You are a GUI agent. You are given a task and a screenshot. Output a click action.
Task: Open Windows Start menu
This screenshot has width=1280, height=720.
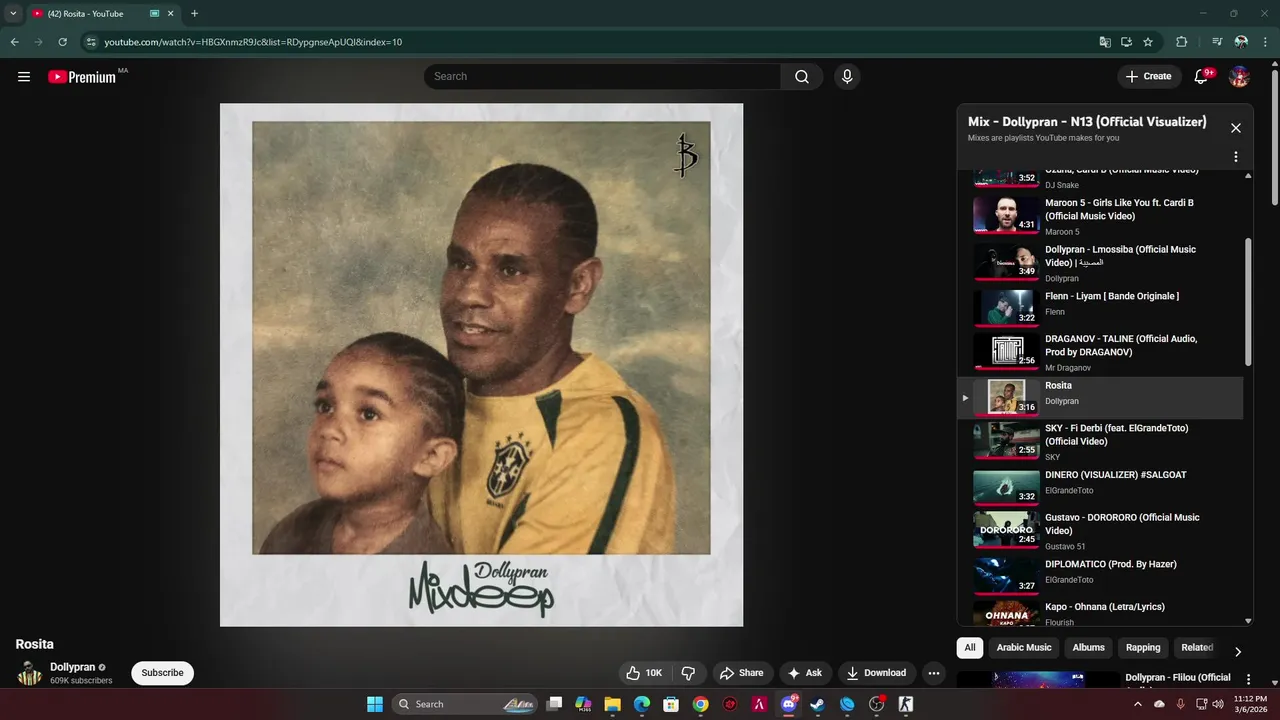coord(375,704)
